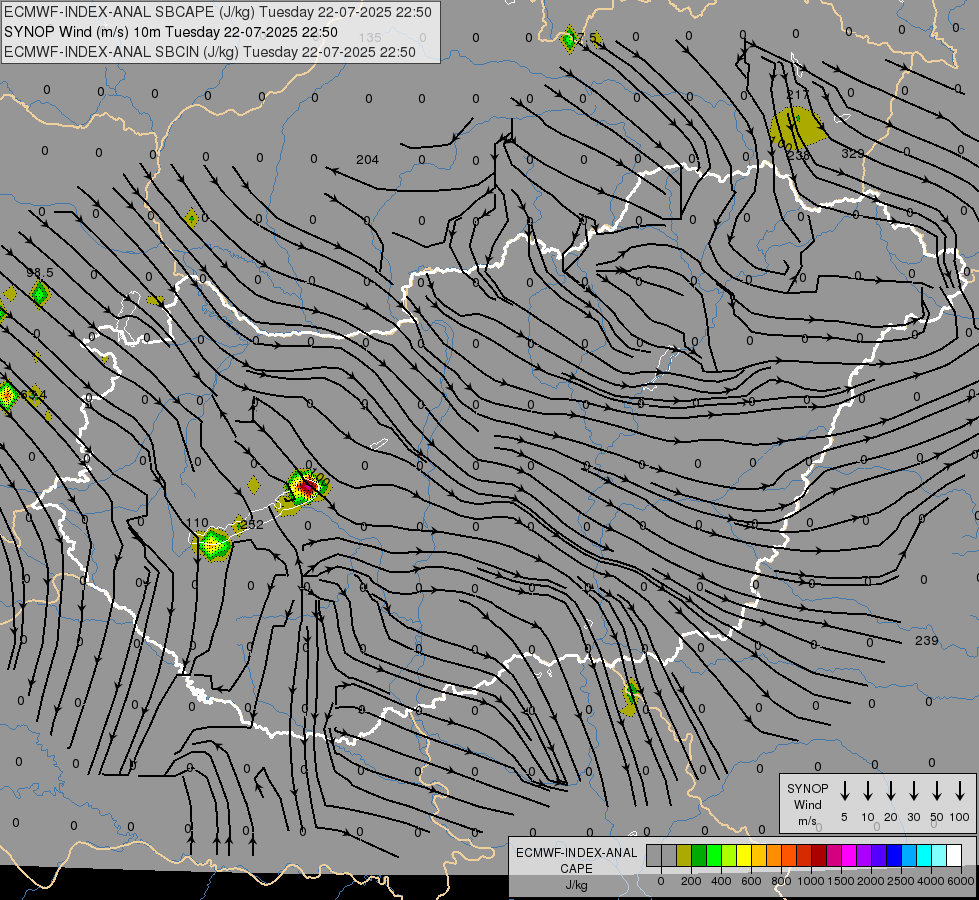Click the 98.5 value on the map
The width and height of the screenshot is (979, 900).
[40, 273]
